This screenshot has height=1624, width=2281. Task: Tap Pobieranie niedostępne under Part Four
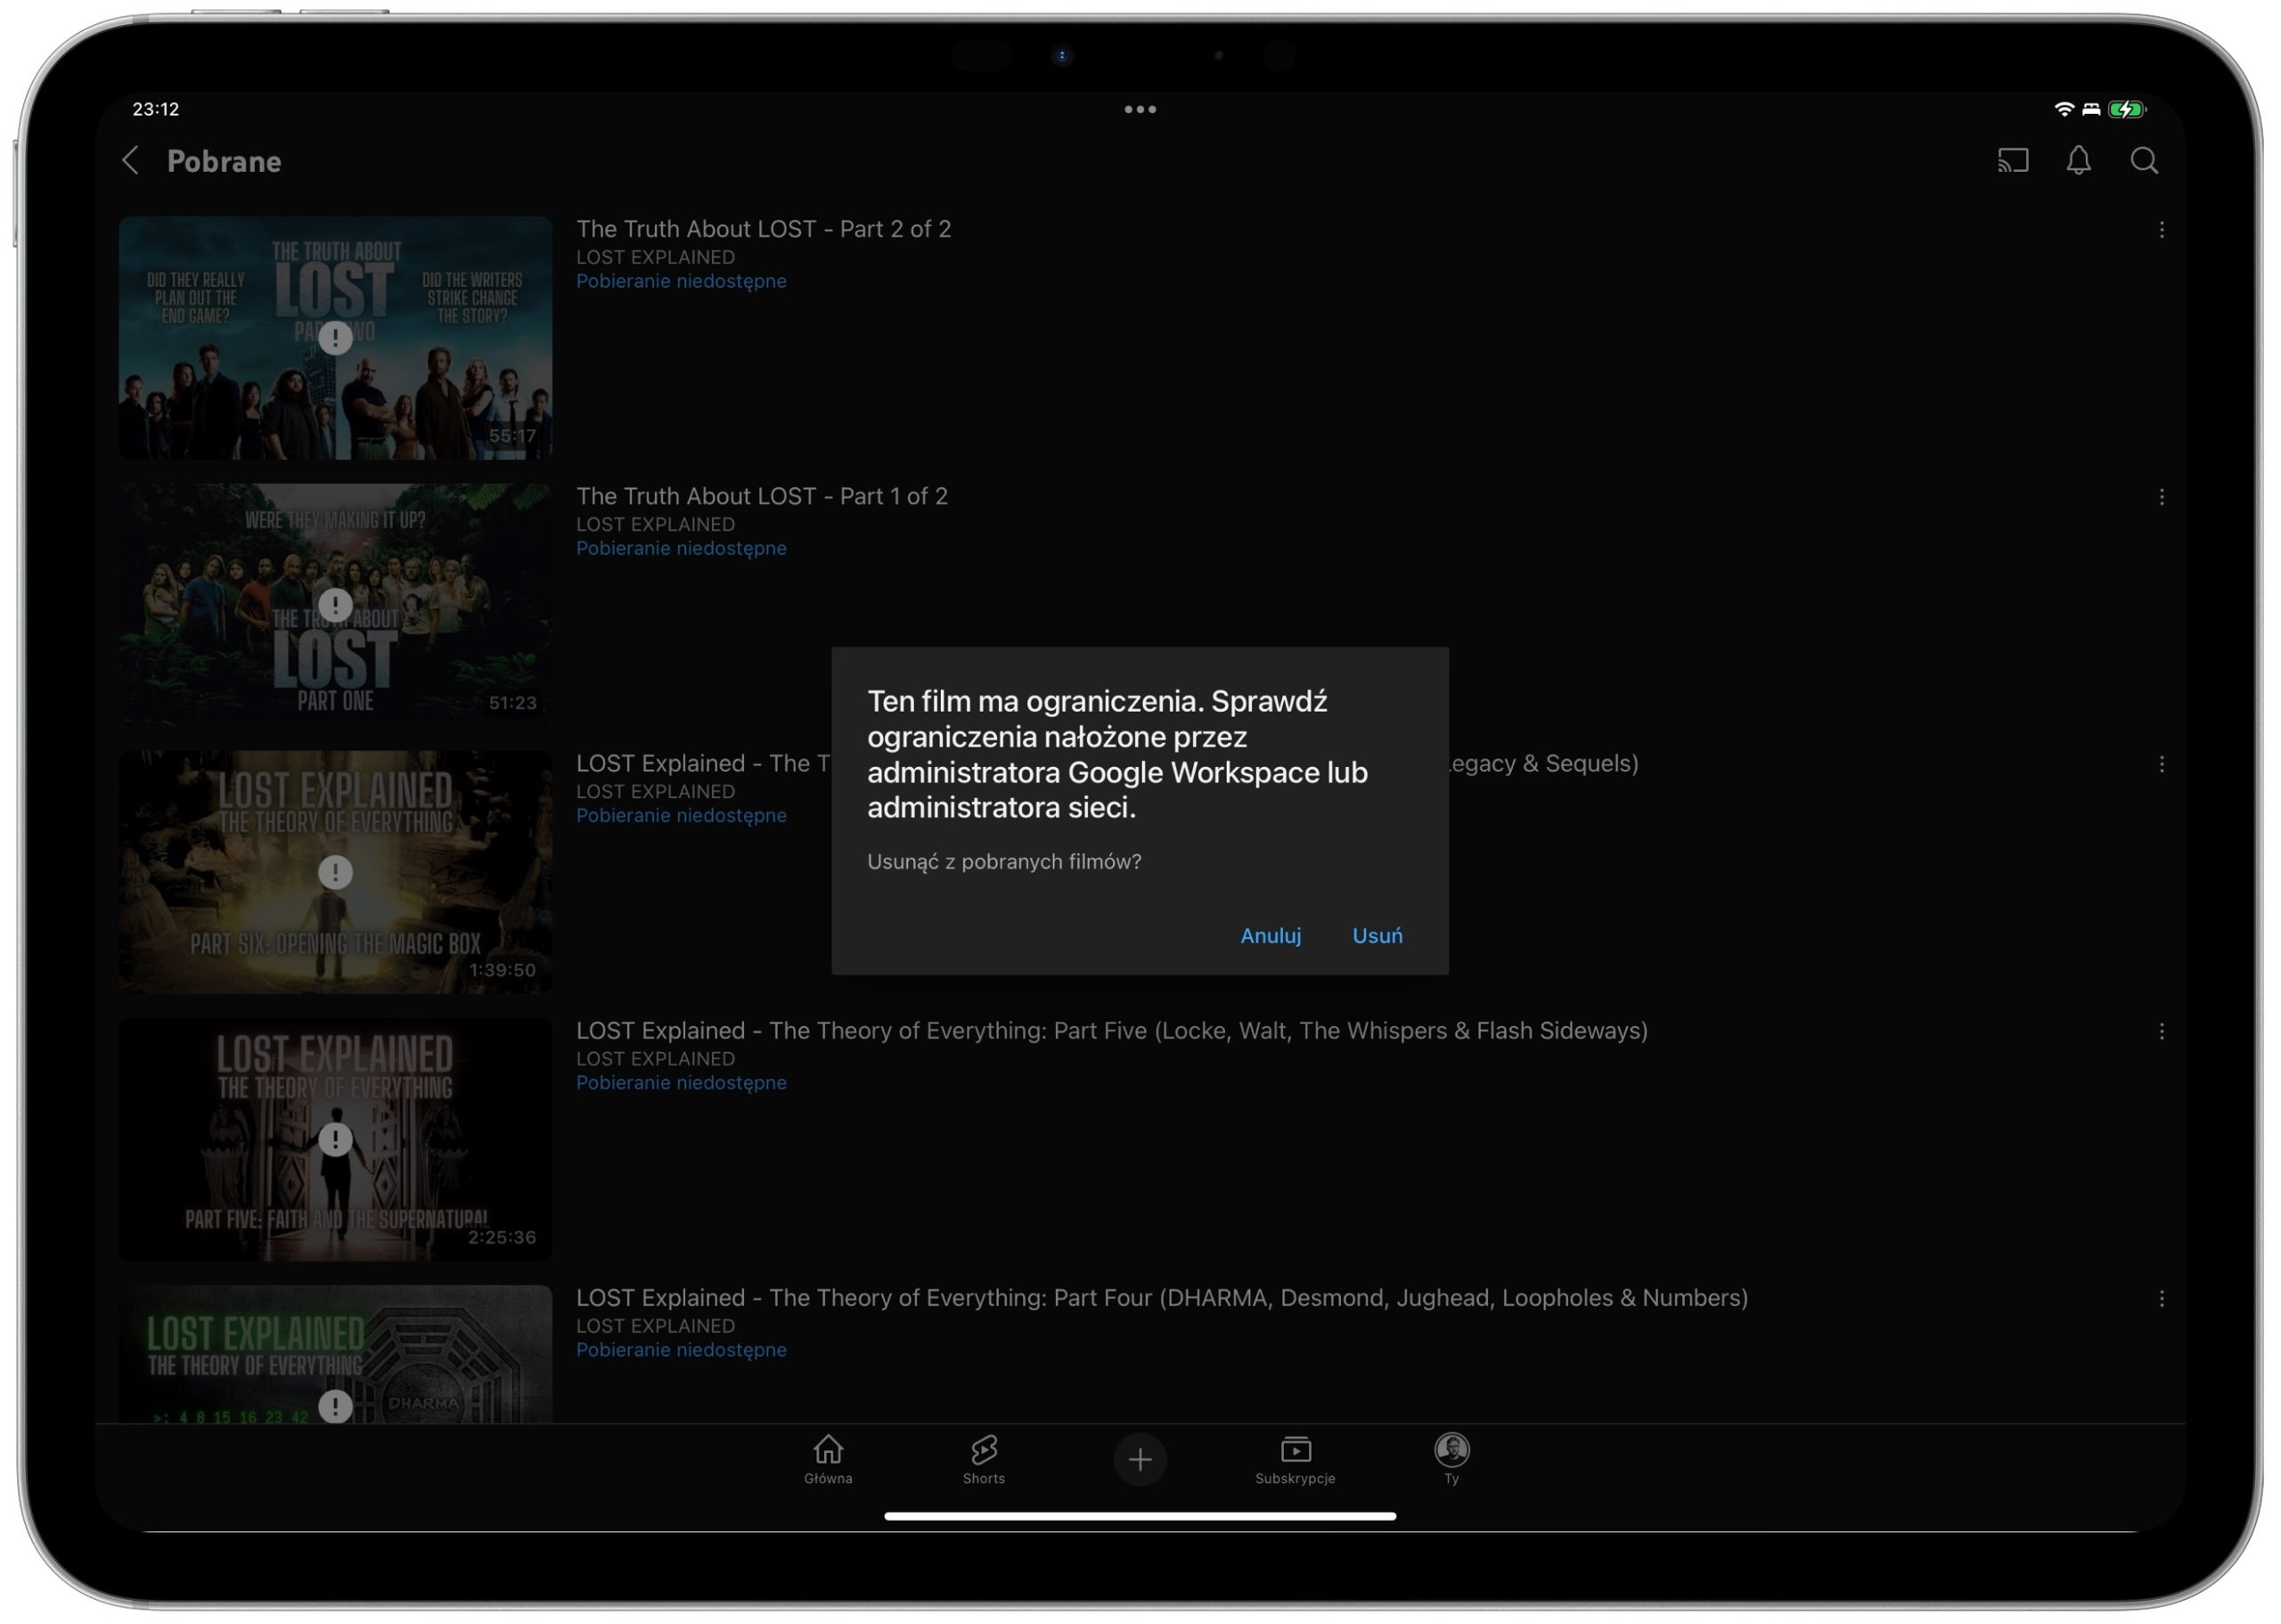click(x=681, y=1349)
